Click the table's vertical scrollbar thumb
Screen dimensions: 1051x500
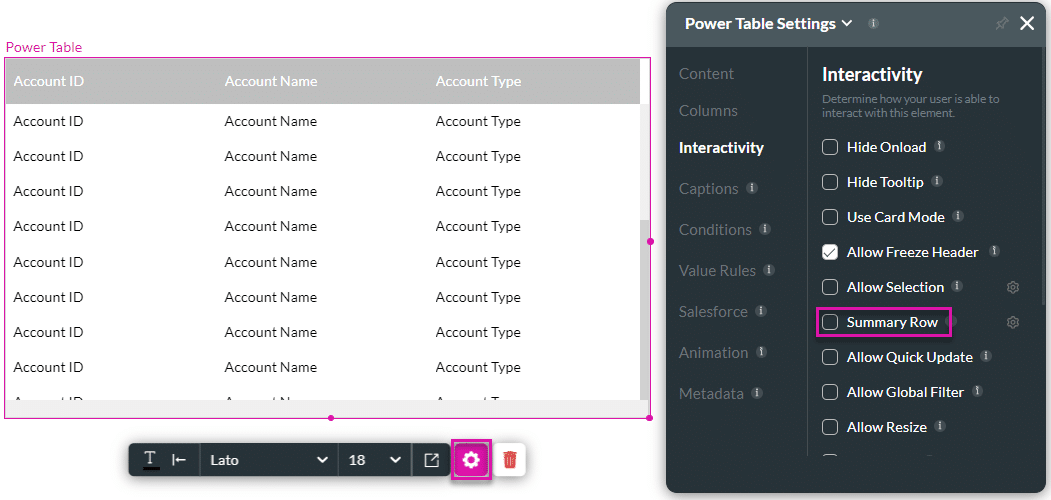(644, 309)
